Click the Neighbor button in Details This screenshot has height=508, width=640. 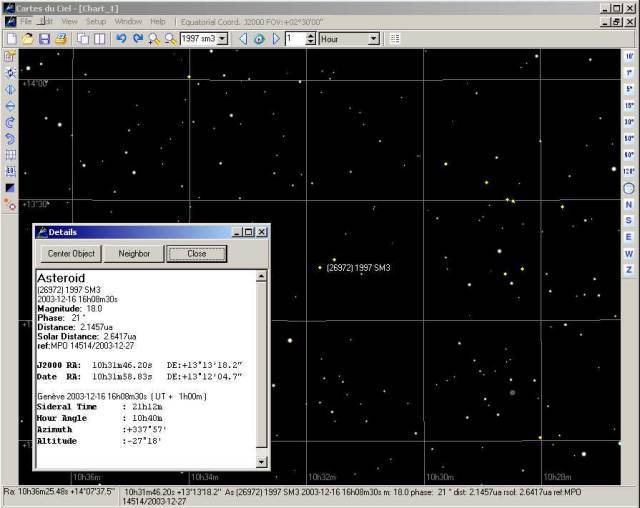point(134,253)
